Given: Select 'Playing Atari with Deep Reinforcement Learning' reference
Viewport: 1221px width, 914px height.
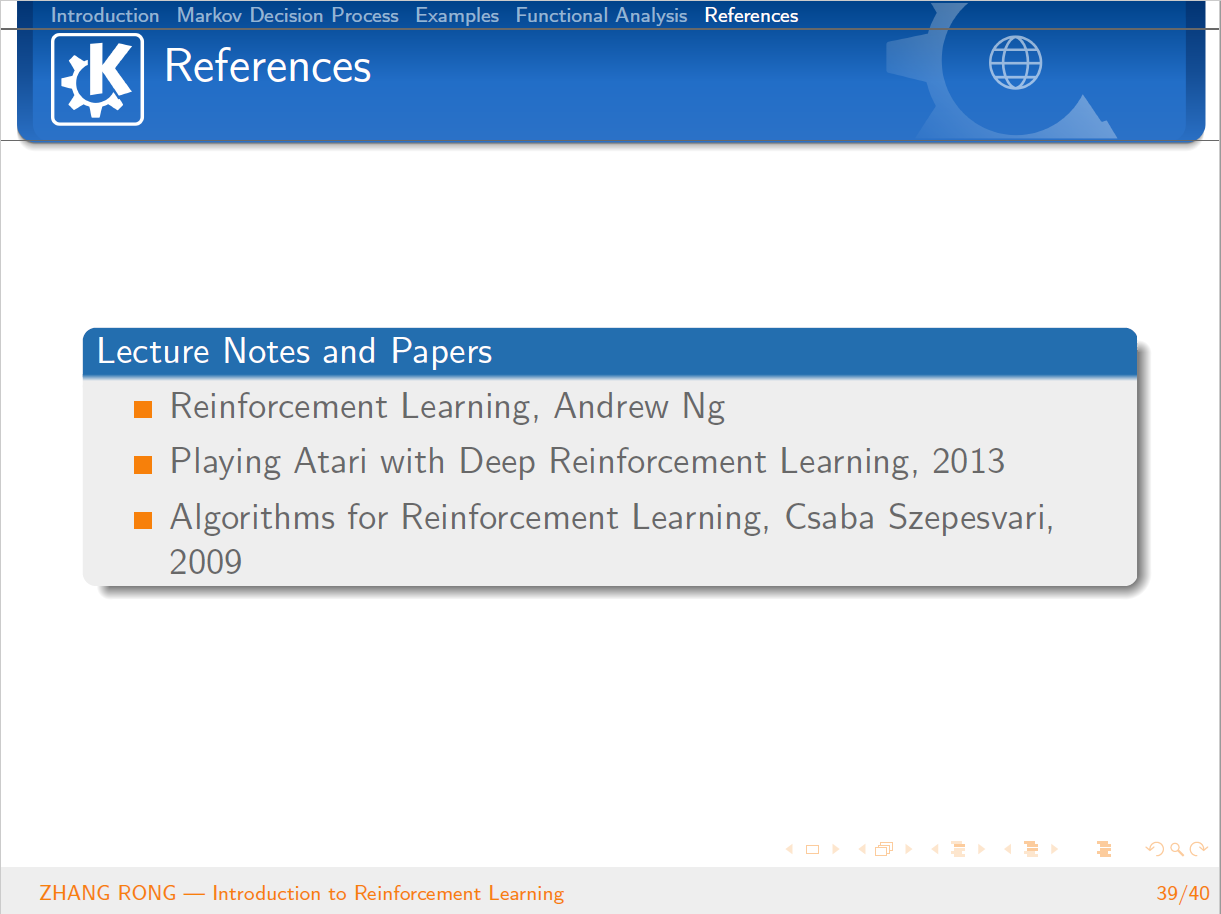Looking at the screenshot, I should point(587,462).
